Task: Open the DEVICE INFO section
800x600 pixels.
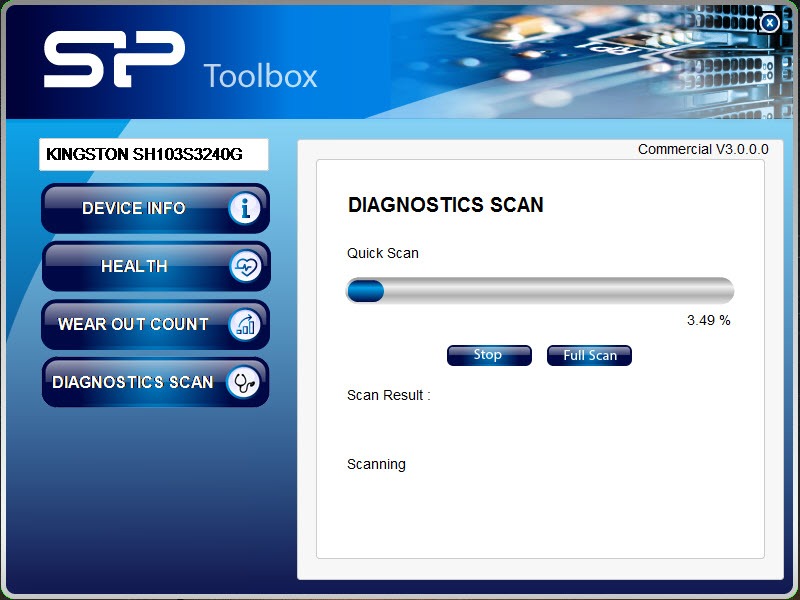Action: tap(155, 208)
